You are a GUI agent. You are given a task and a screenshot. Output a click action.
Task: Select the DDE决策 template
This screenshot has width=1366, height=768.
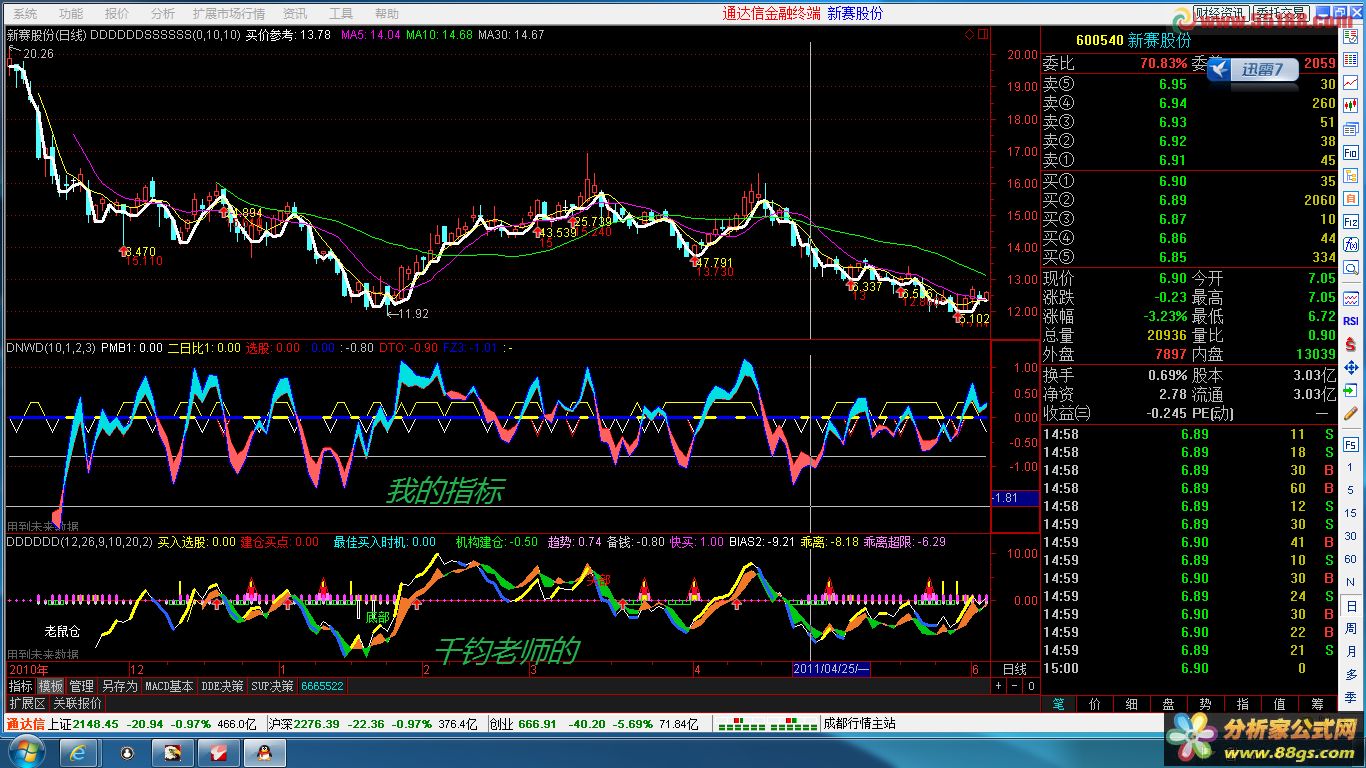coord(222,686)
